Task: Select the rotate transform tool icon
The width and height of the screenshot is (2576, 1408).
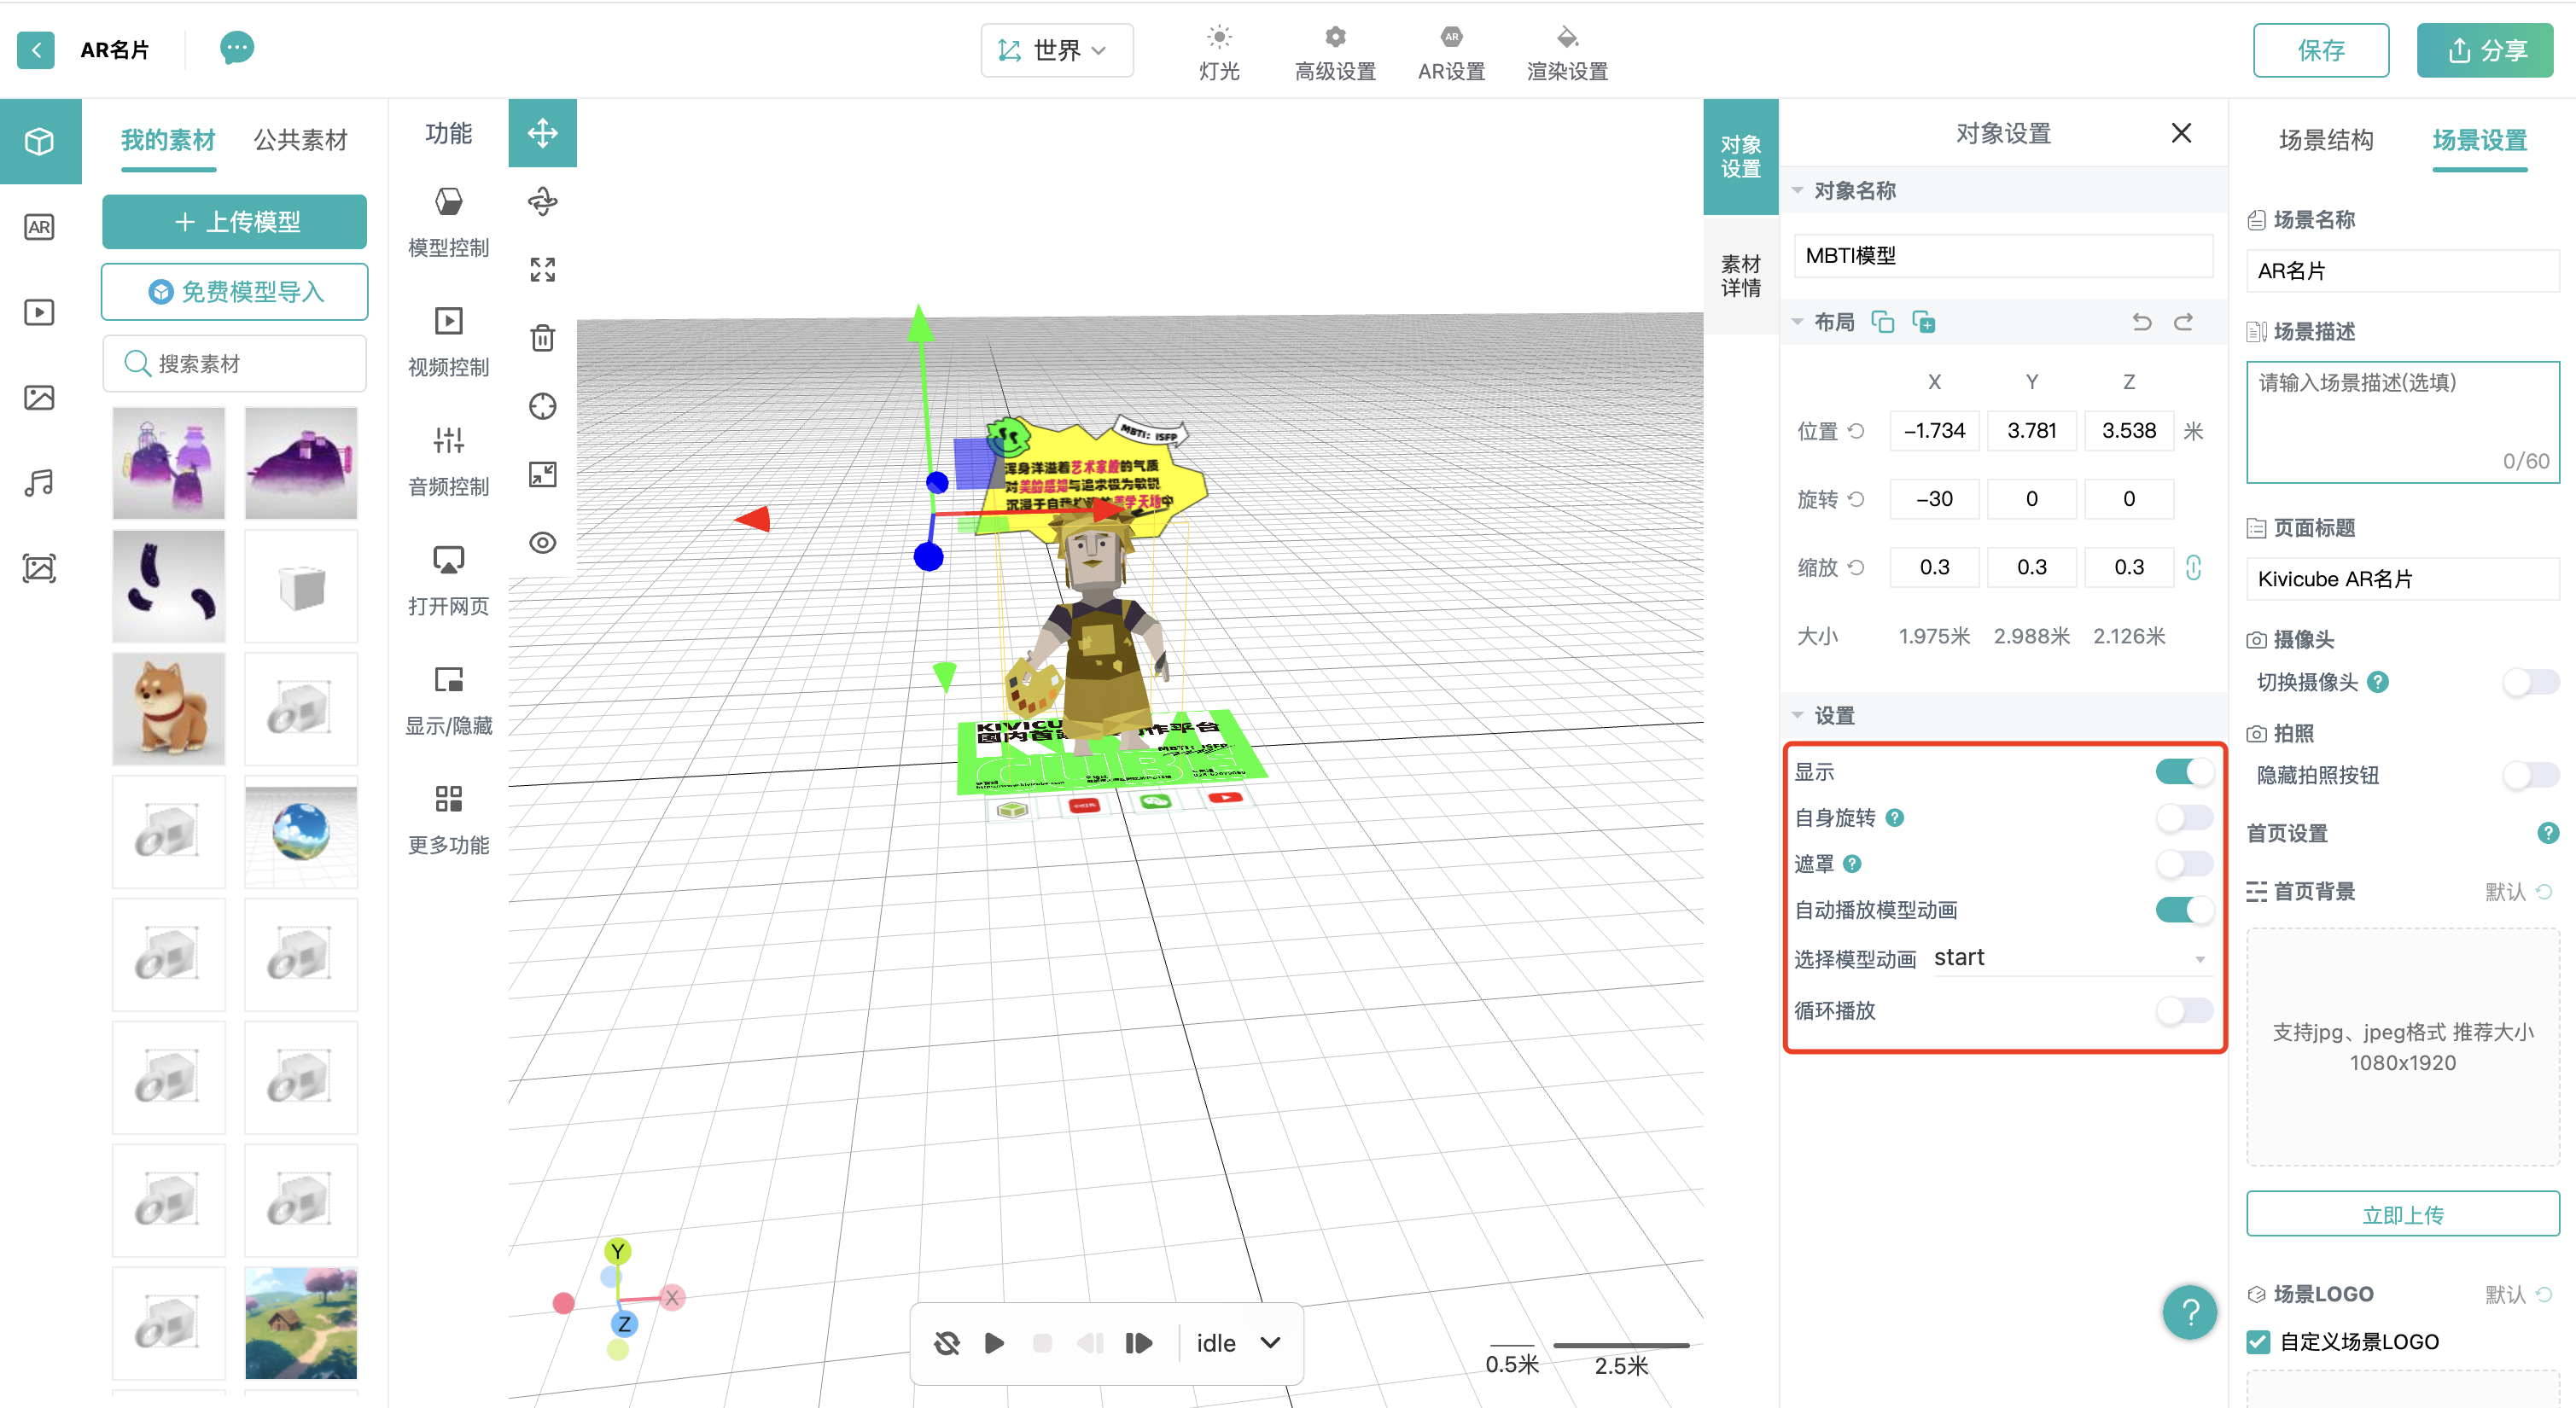Action: 542,202
